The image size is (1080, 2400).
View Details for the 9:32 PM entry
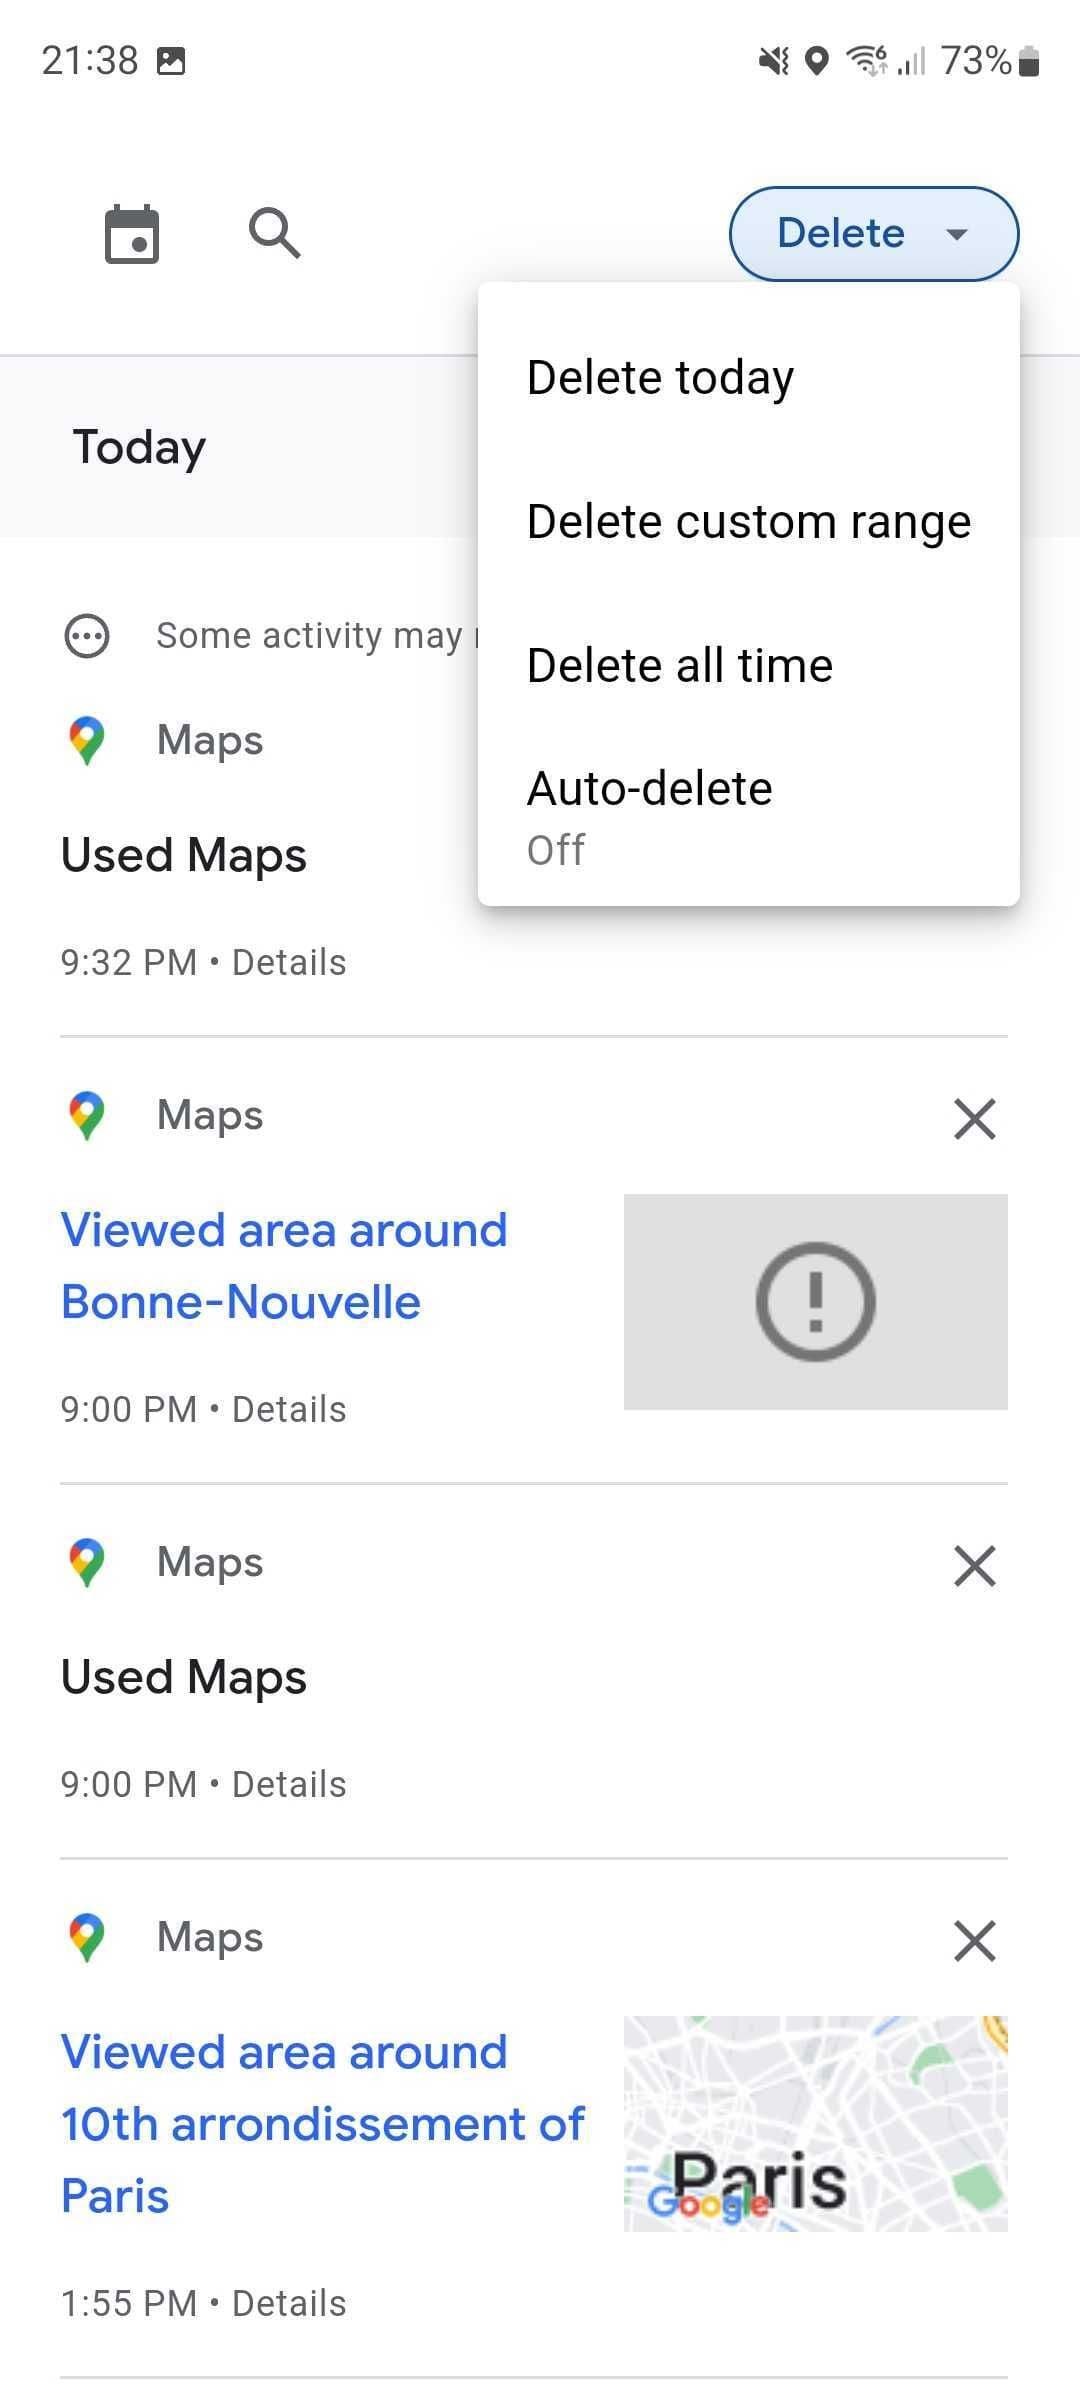[289, 963]
